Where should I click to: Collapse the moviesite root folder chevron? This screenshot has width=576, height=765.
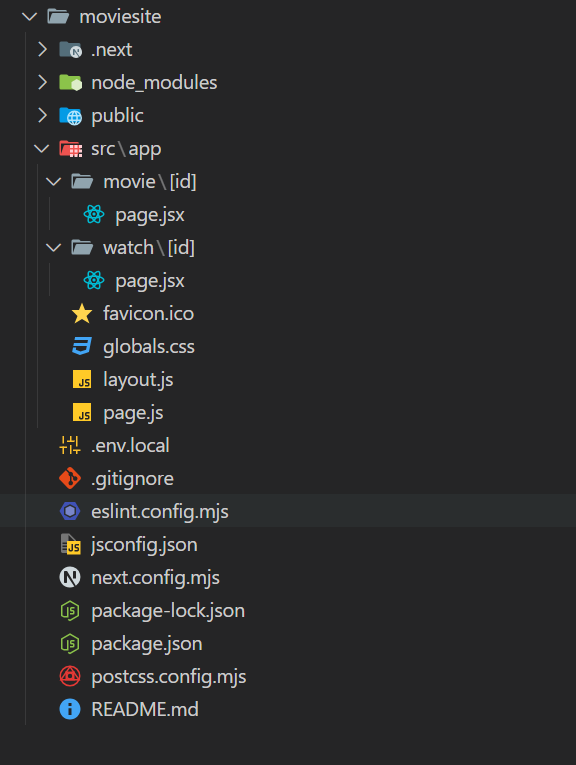click(30, 17)
